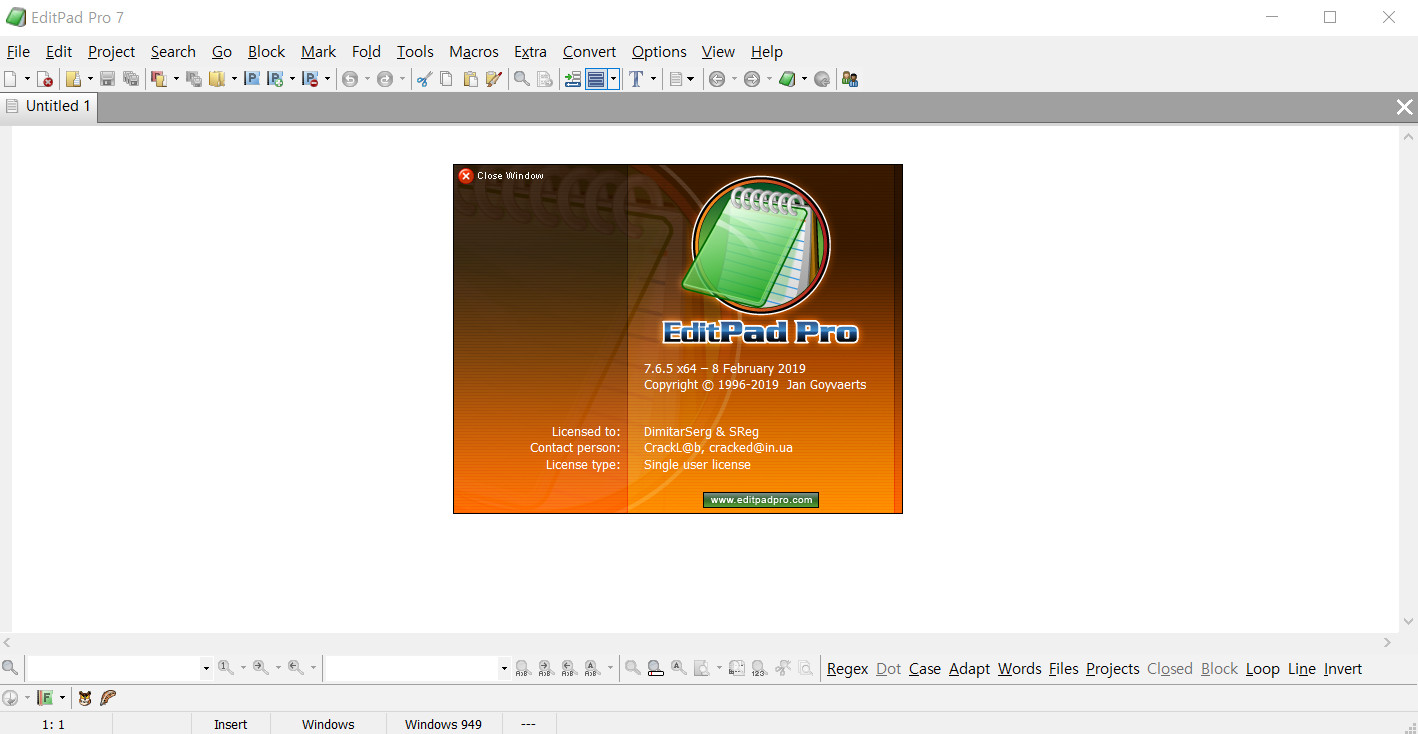Click the project icon with green plus

(x=275, y=79)
